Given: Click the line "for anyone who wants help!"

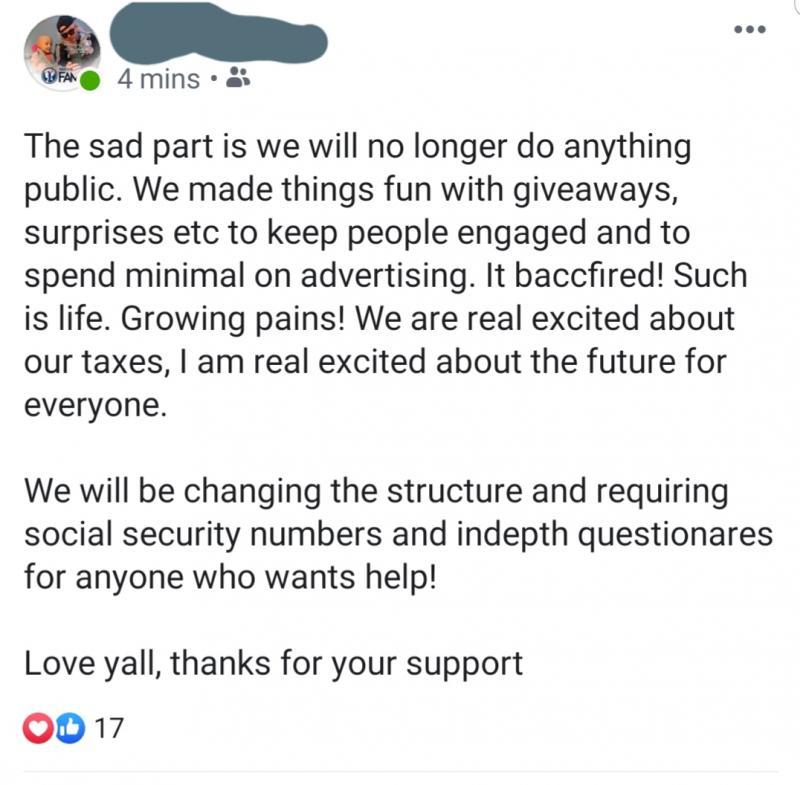Looking at the screenshot, I should [x=230, y=578].
